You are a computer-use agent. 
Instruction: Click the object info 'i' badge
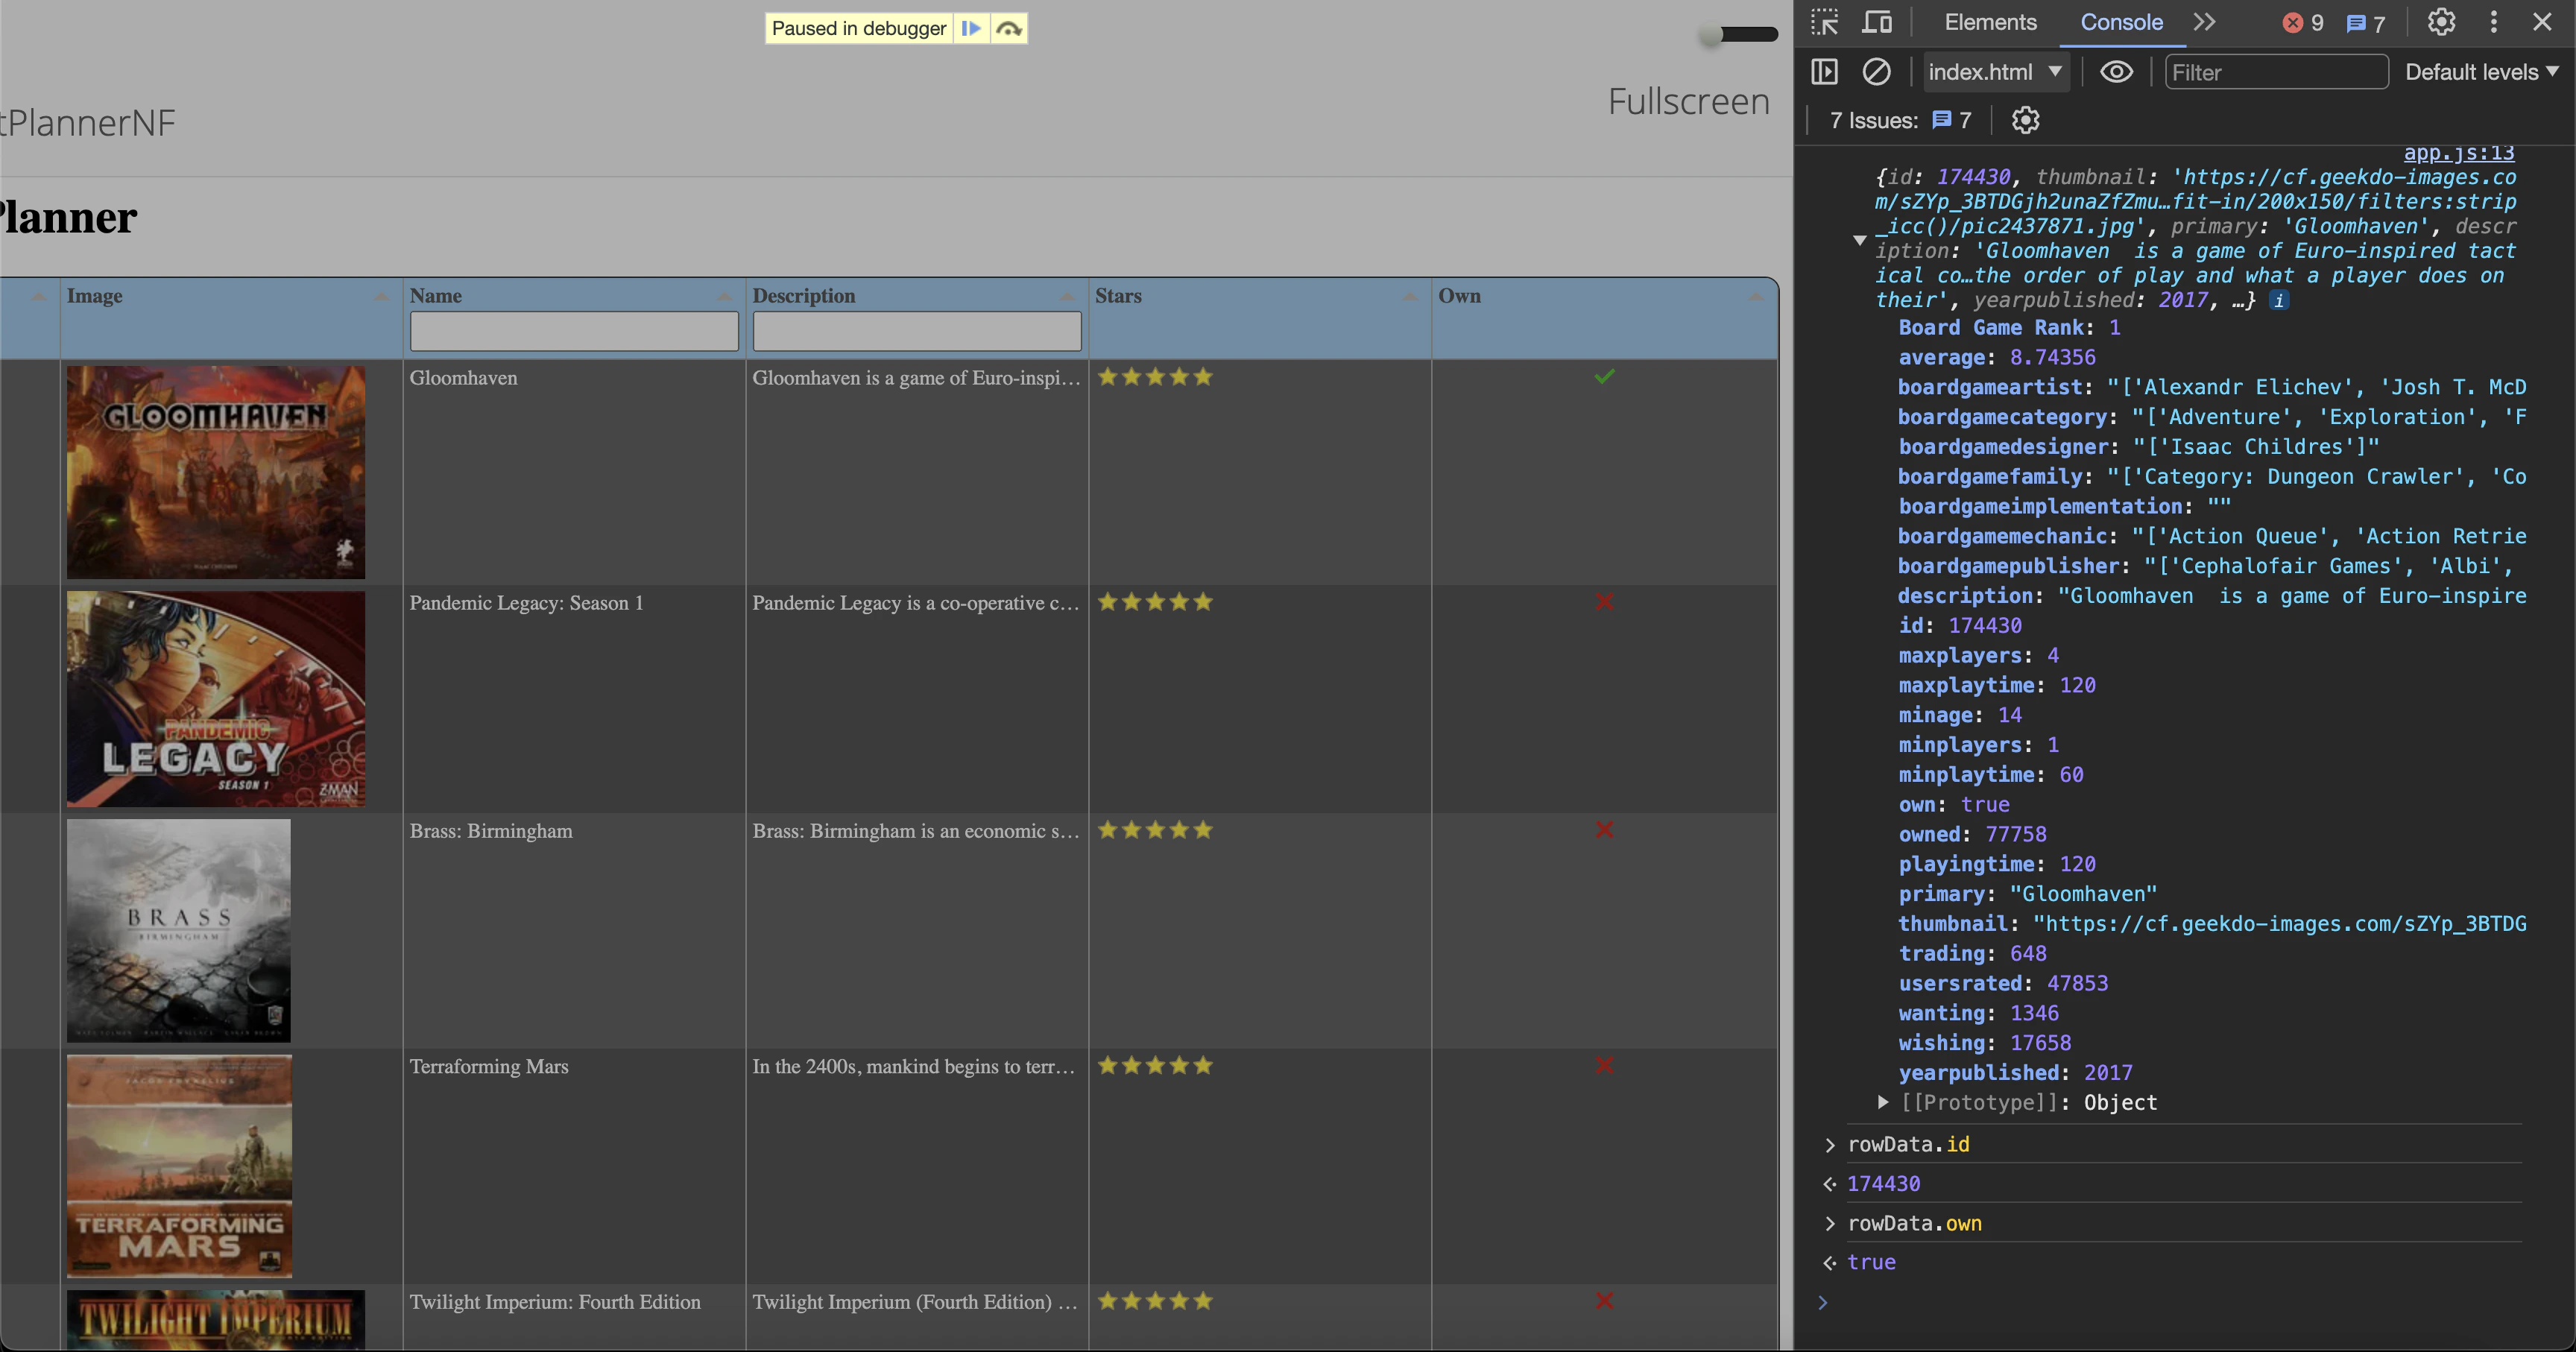click(x=2279, y=301)
